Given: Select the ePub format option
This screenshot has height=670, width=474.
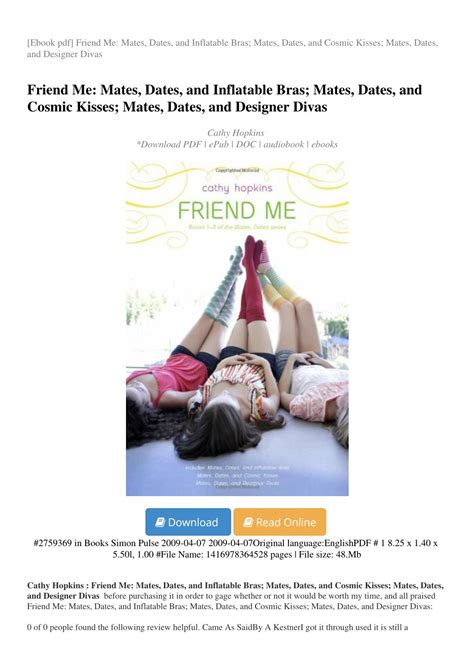Looking at the screenshot, I should (x=219, y=144).
